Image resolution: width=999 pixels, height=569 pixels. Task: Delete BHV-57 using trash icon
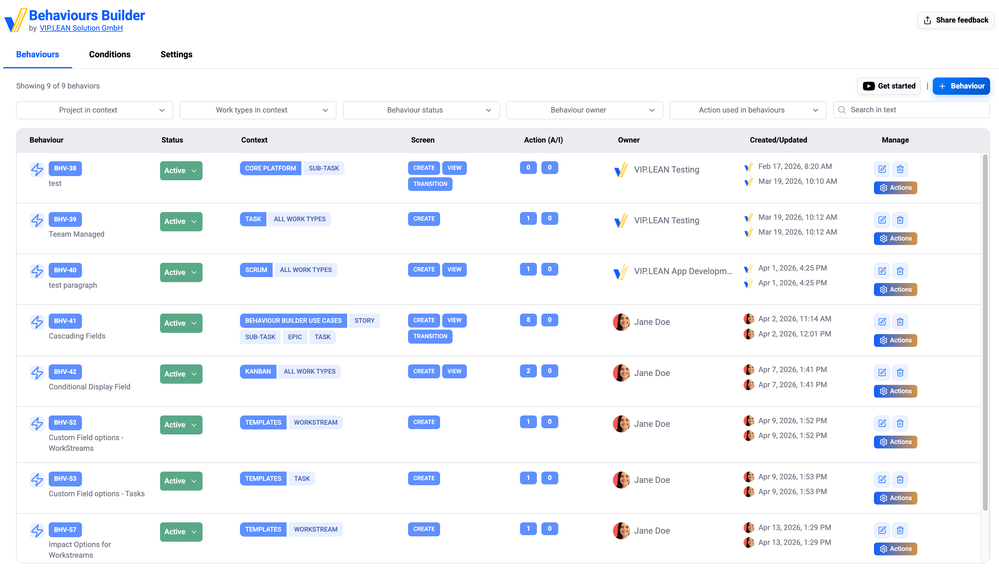(900, 530)
